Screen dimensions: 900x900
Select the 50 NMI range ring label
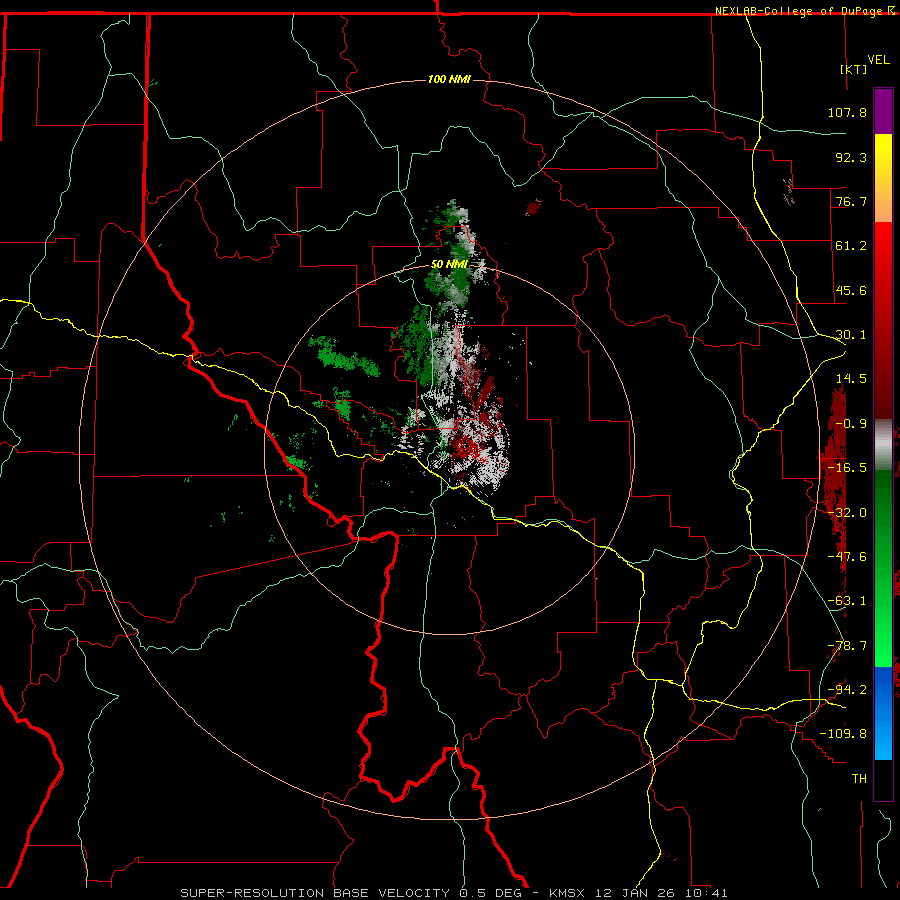pos(449,264)
